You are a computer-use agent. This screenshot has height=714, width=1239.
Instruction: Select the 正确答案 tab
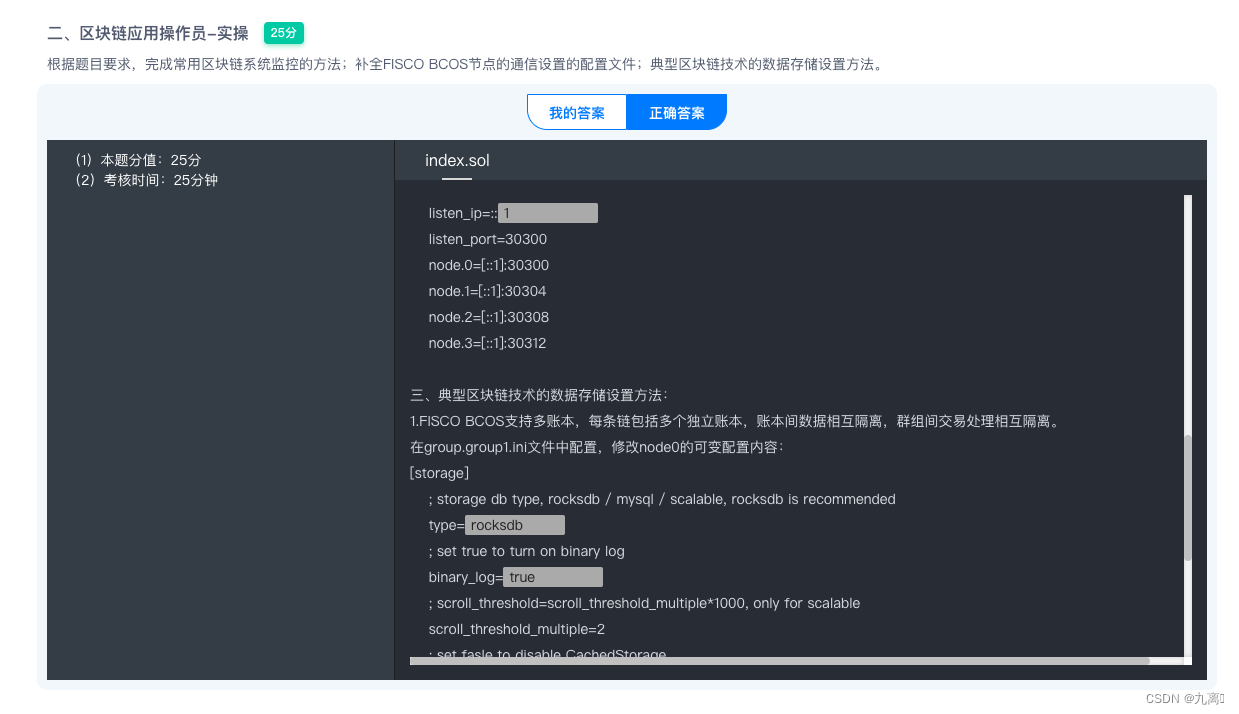(x=677, y=112)
